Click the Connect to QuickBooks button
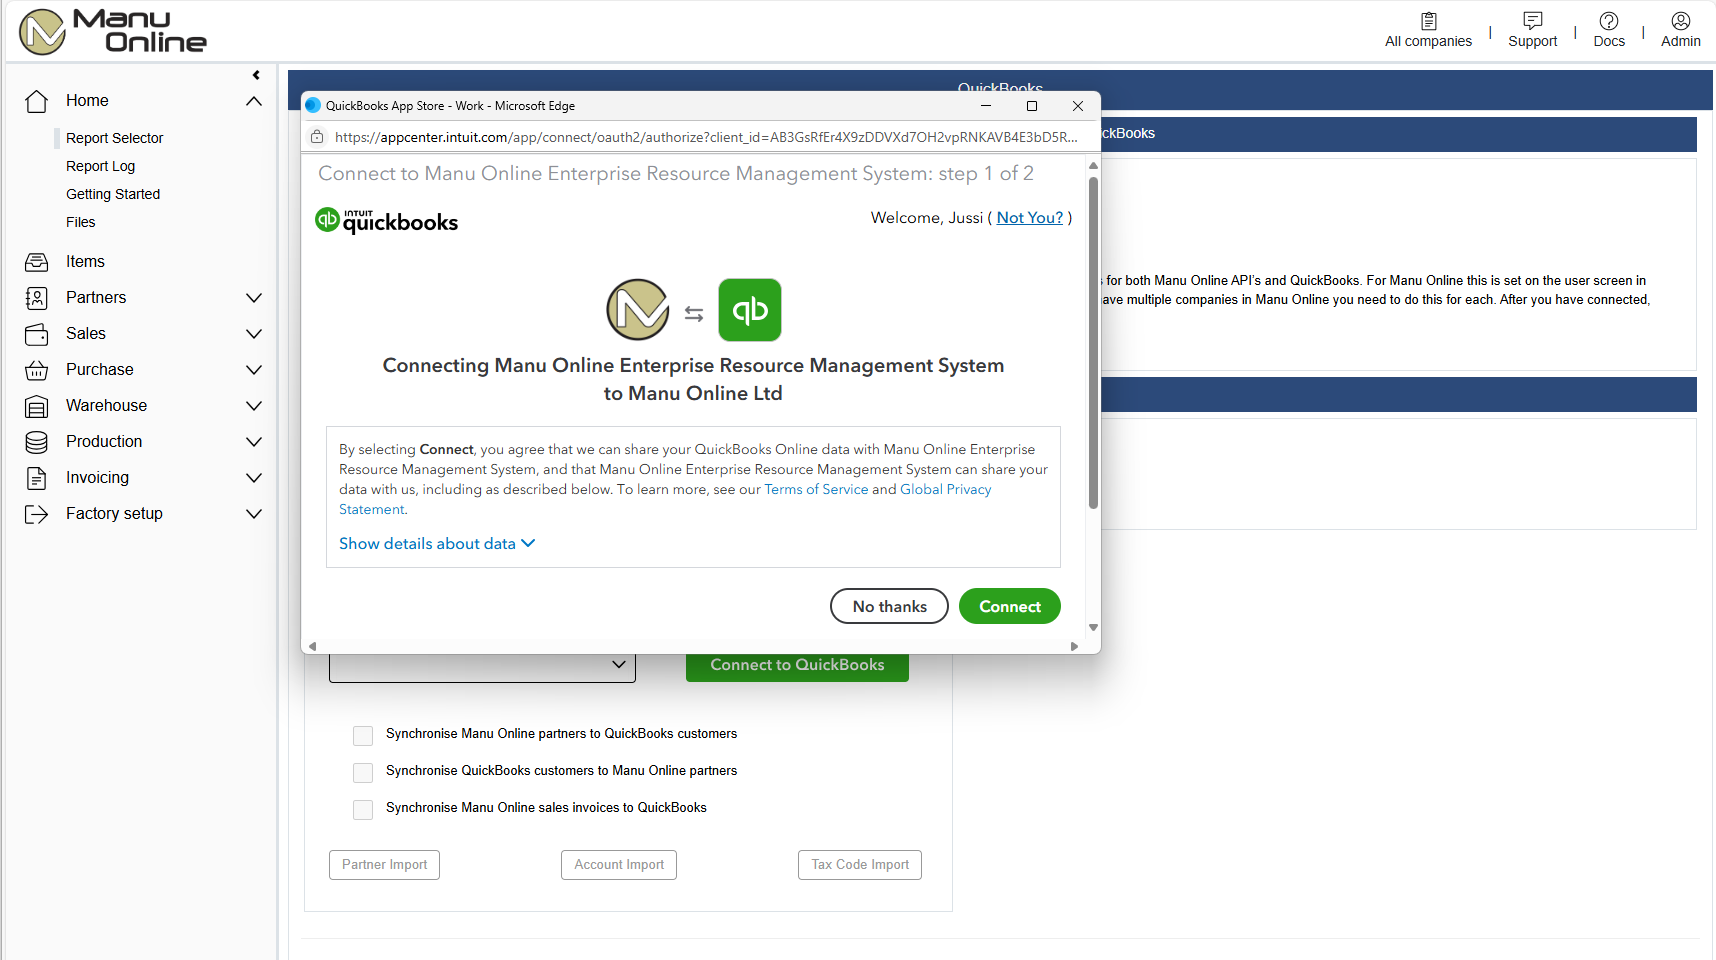The width and height of the screenshot is (1716, 960). 797,666
